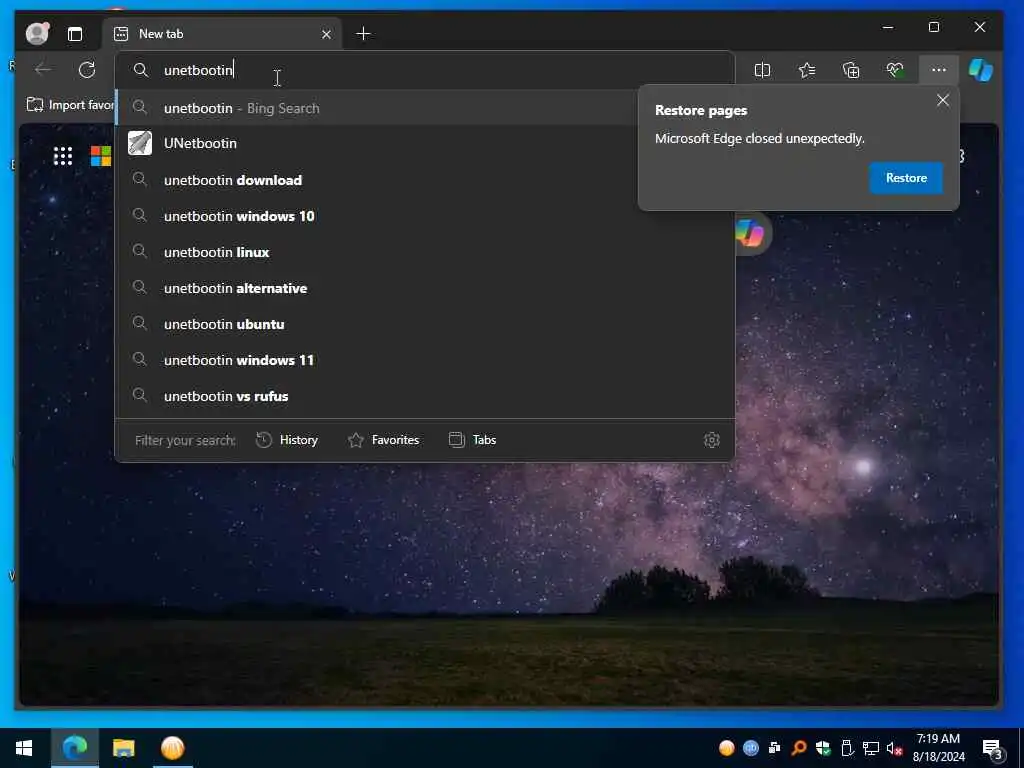Open address bar search settings gear
1024x768 pixels.
[x=712, y=440]
